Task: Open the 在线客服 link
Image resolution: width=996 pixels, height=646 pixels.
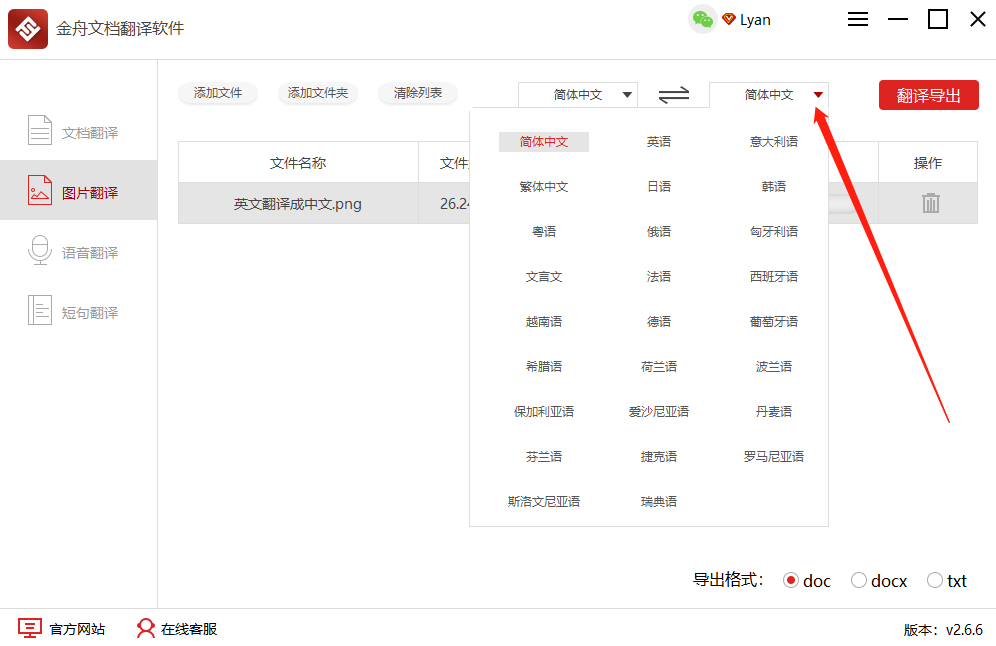Action: pyautogui.click(x=189, y=629)
